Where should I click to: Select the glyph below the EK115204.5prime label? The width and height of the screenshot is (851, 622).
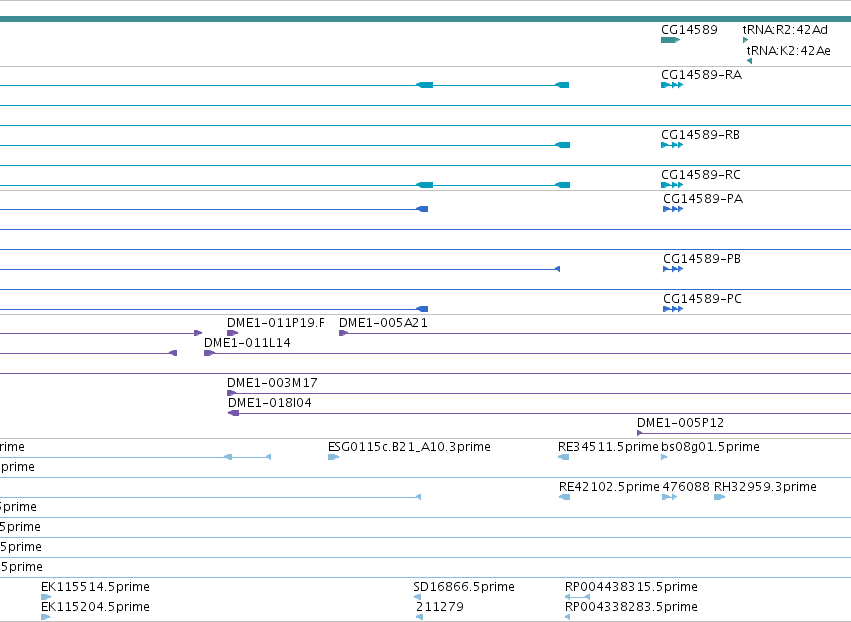tap(46, 617)
